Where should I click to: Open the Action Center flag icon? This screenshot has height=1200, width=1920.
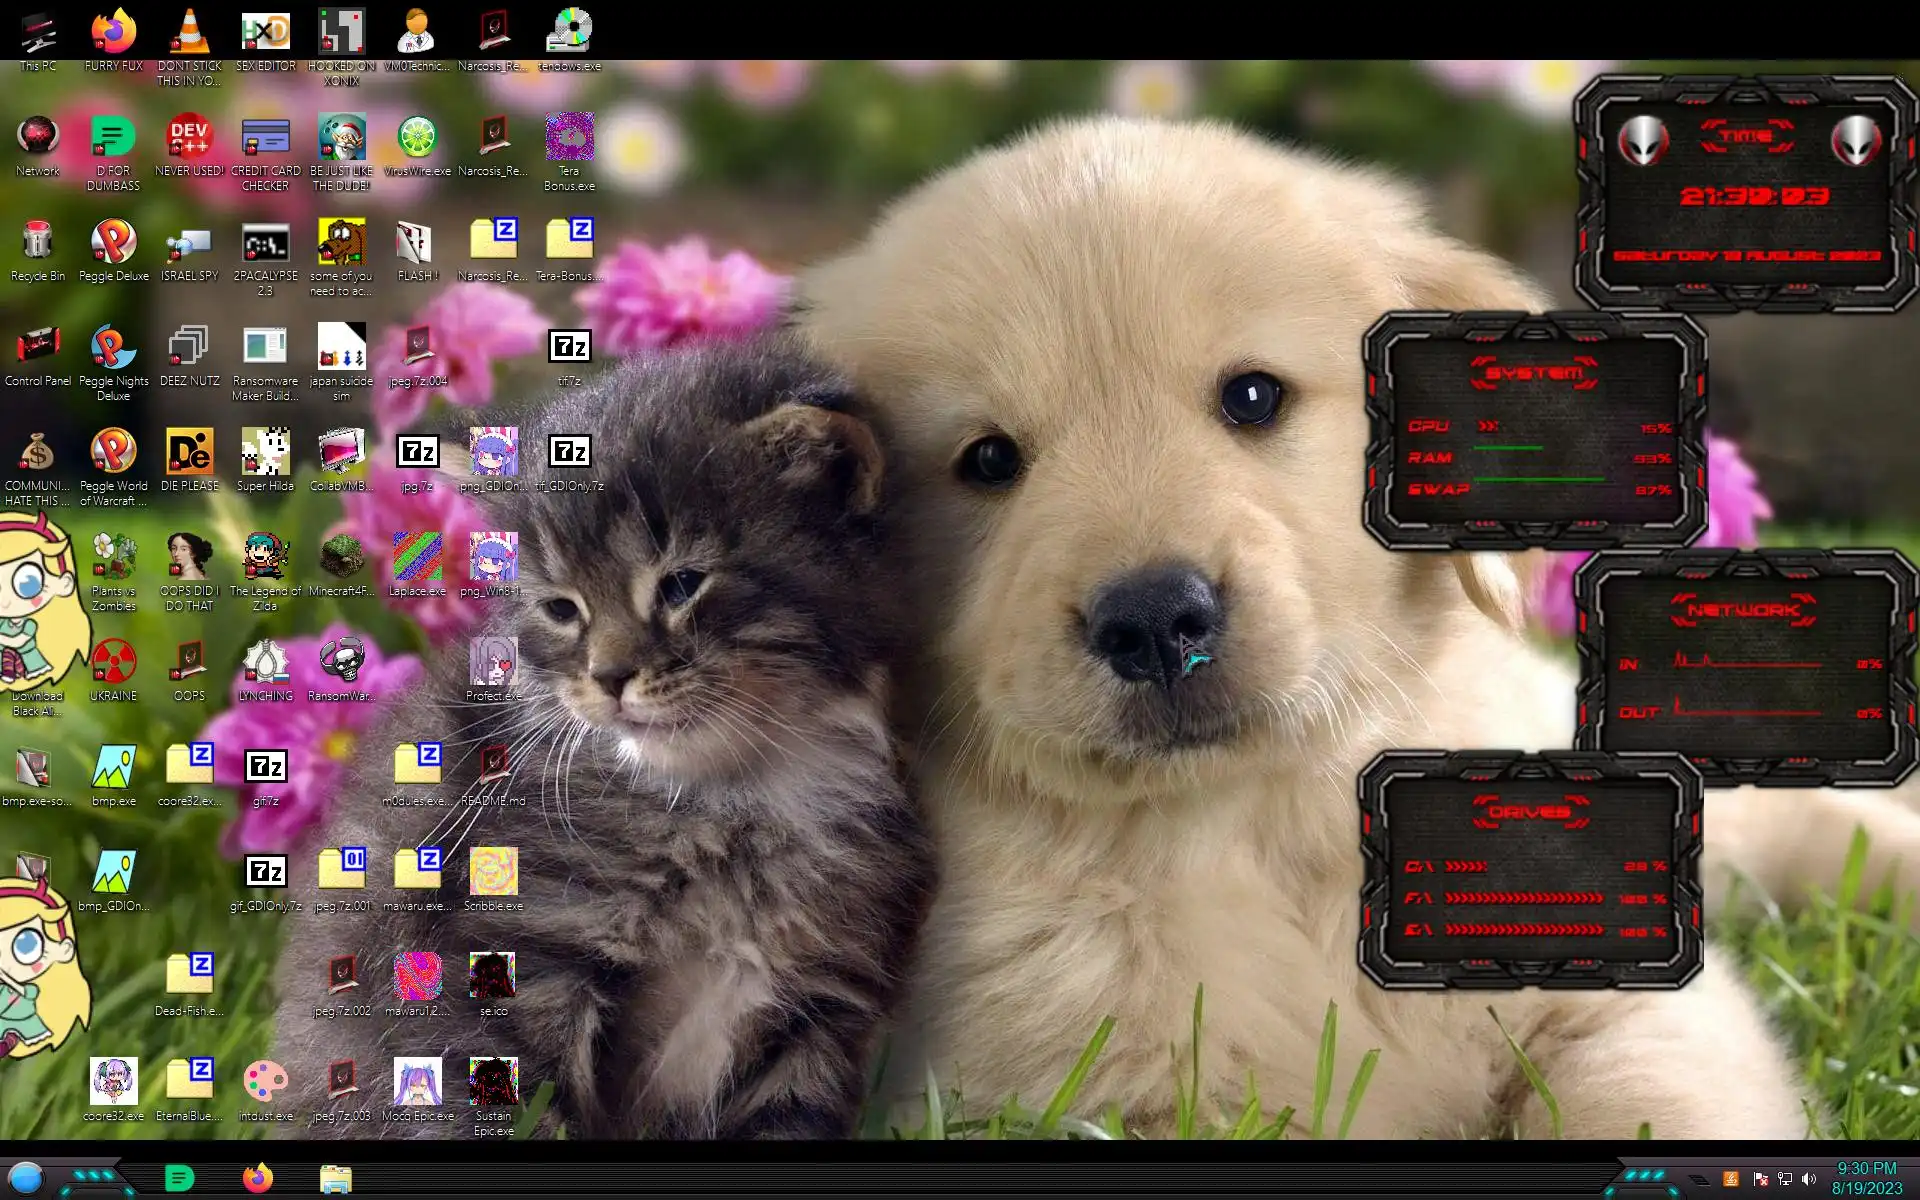[1760, 1180]
